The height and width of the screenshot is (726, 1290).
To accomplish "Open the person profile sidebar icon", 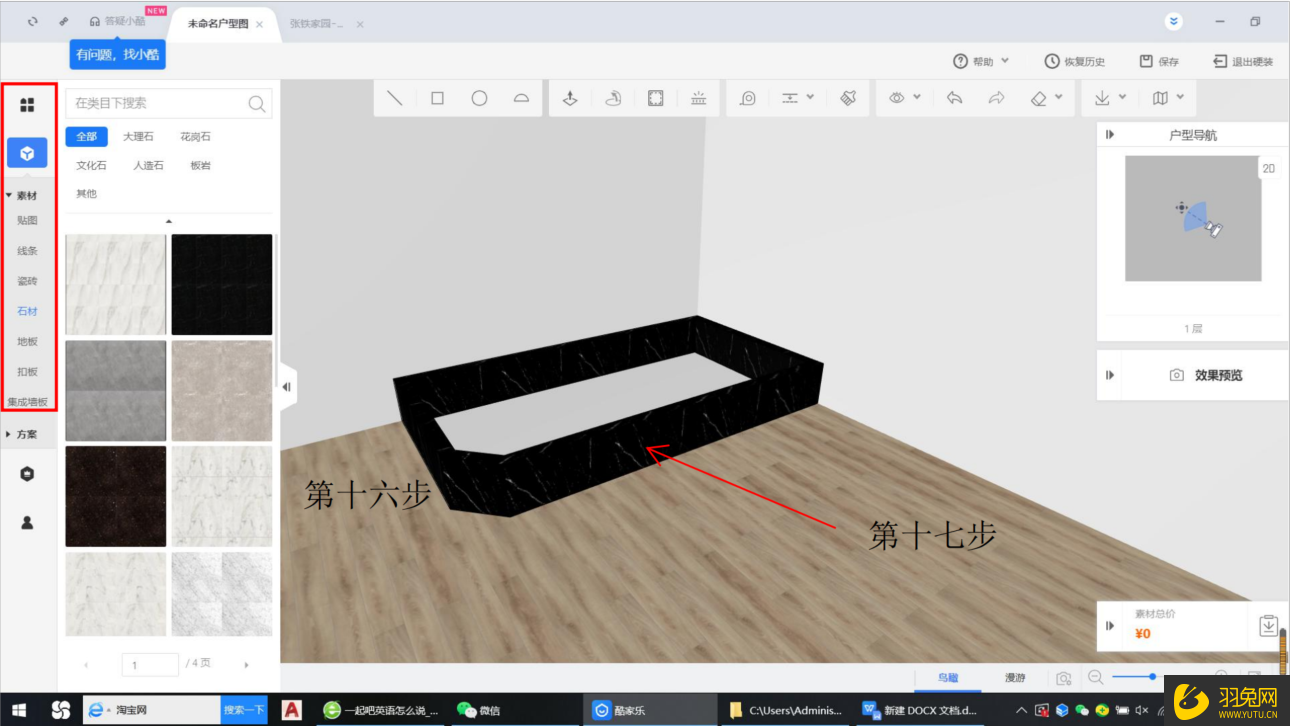I will click(x=27, y=522).
